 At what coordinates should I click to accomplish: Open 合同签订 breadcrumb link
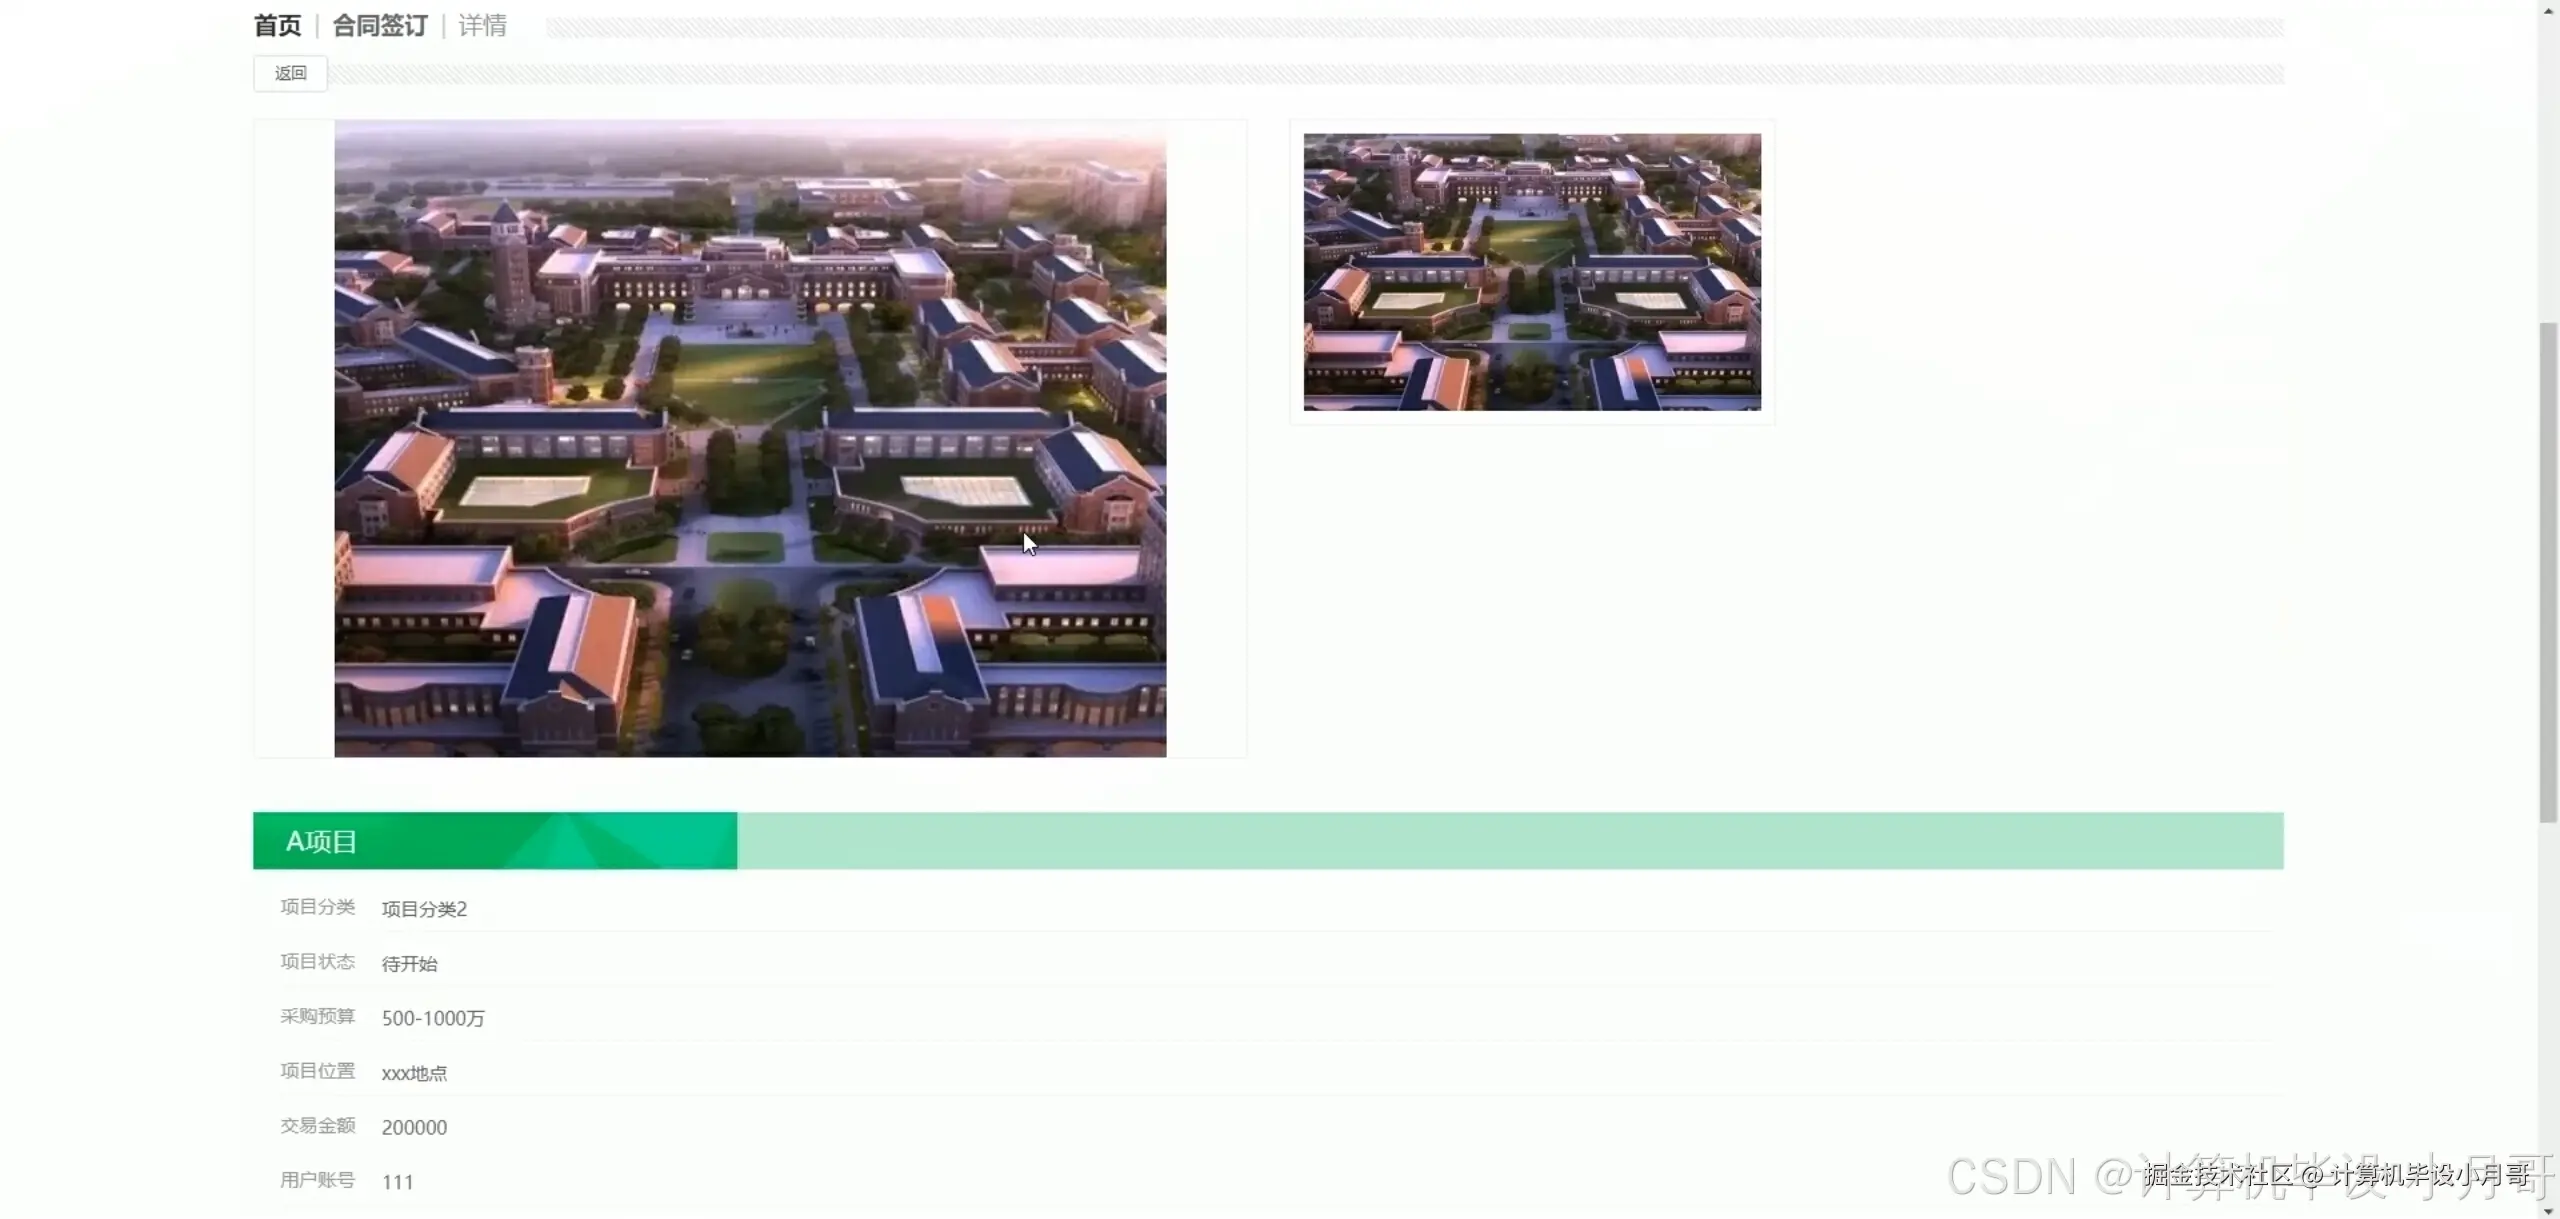[380, 26]
